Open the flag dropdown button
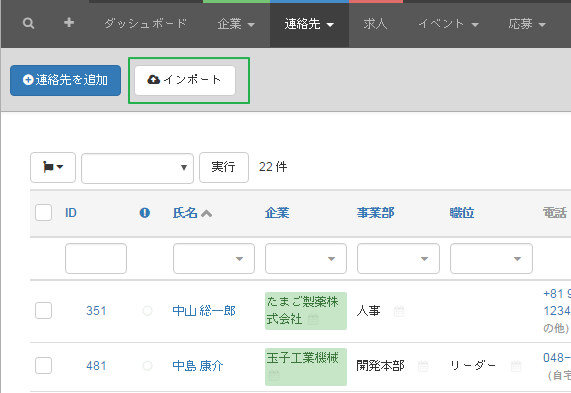Viewport: 571px width, 393px height. (53, 167)
